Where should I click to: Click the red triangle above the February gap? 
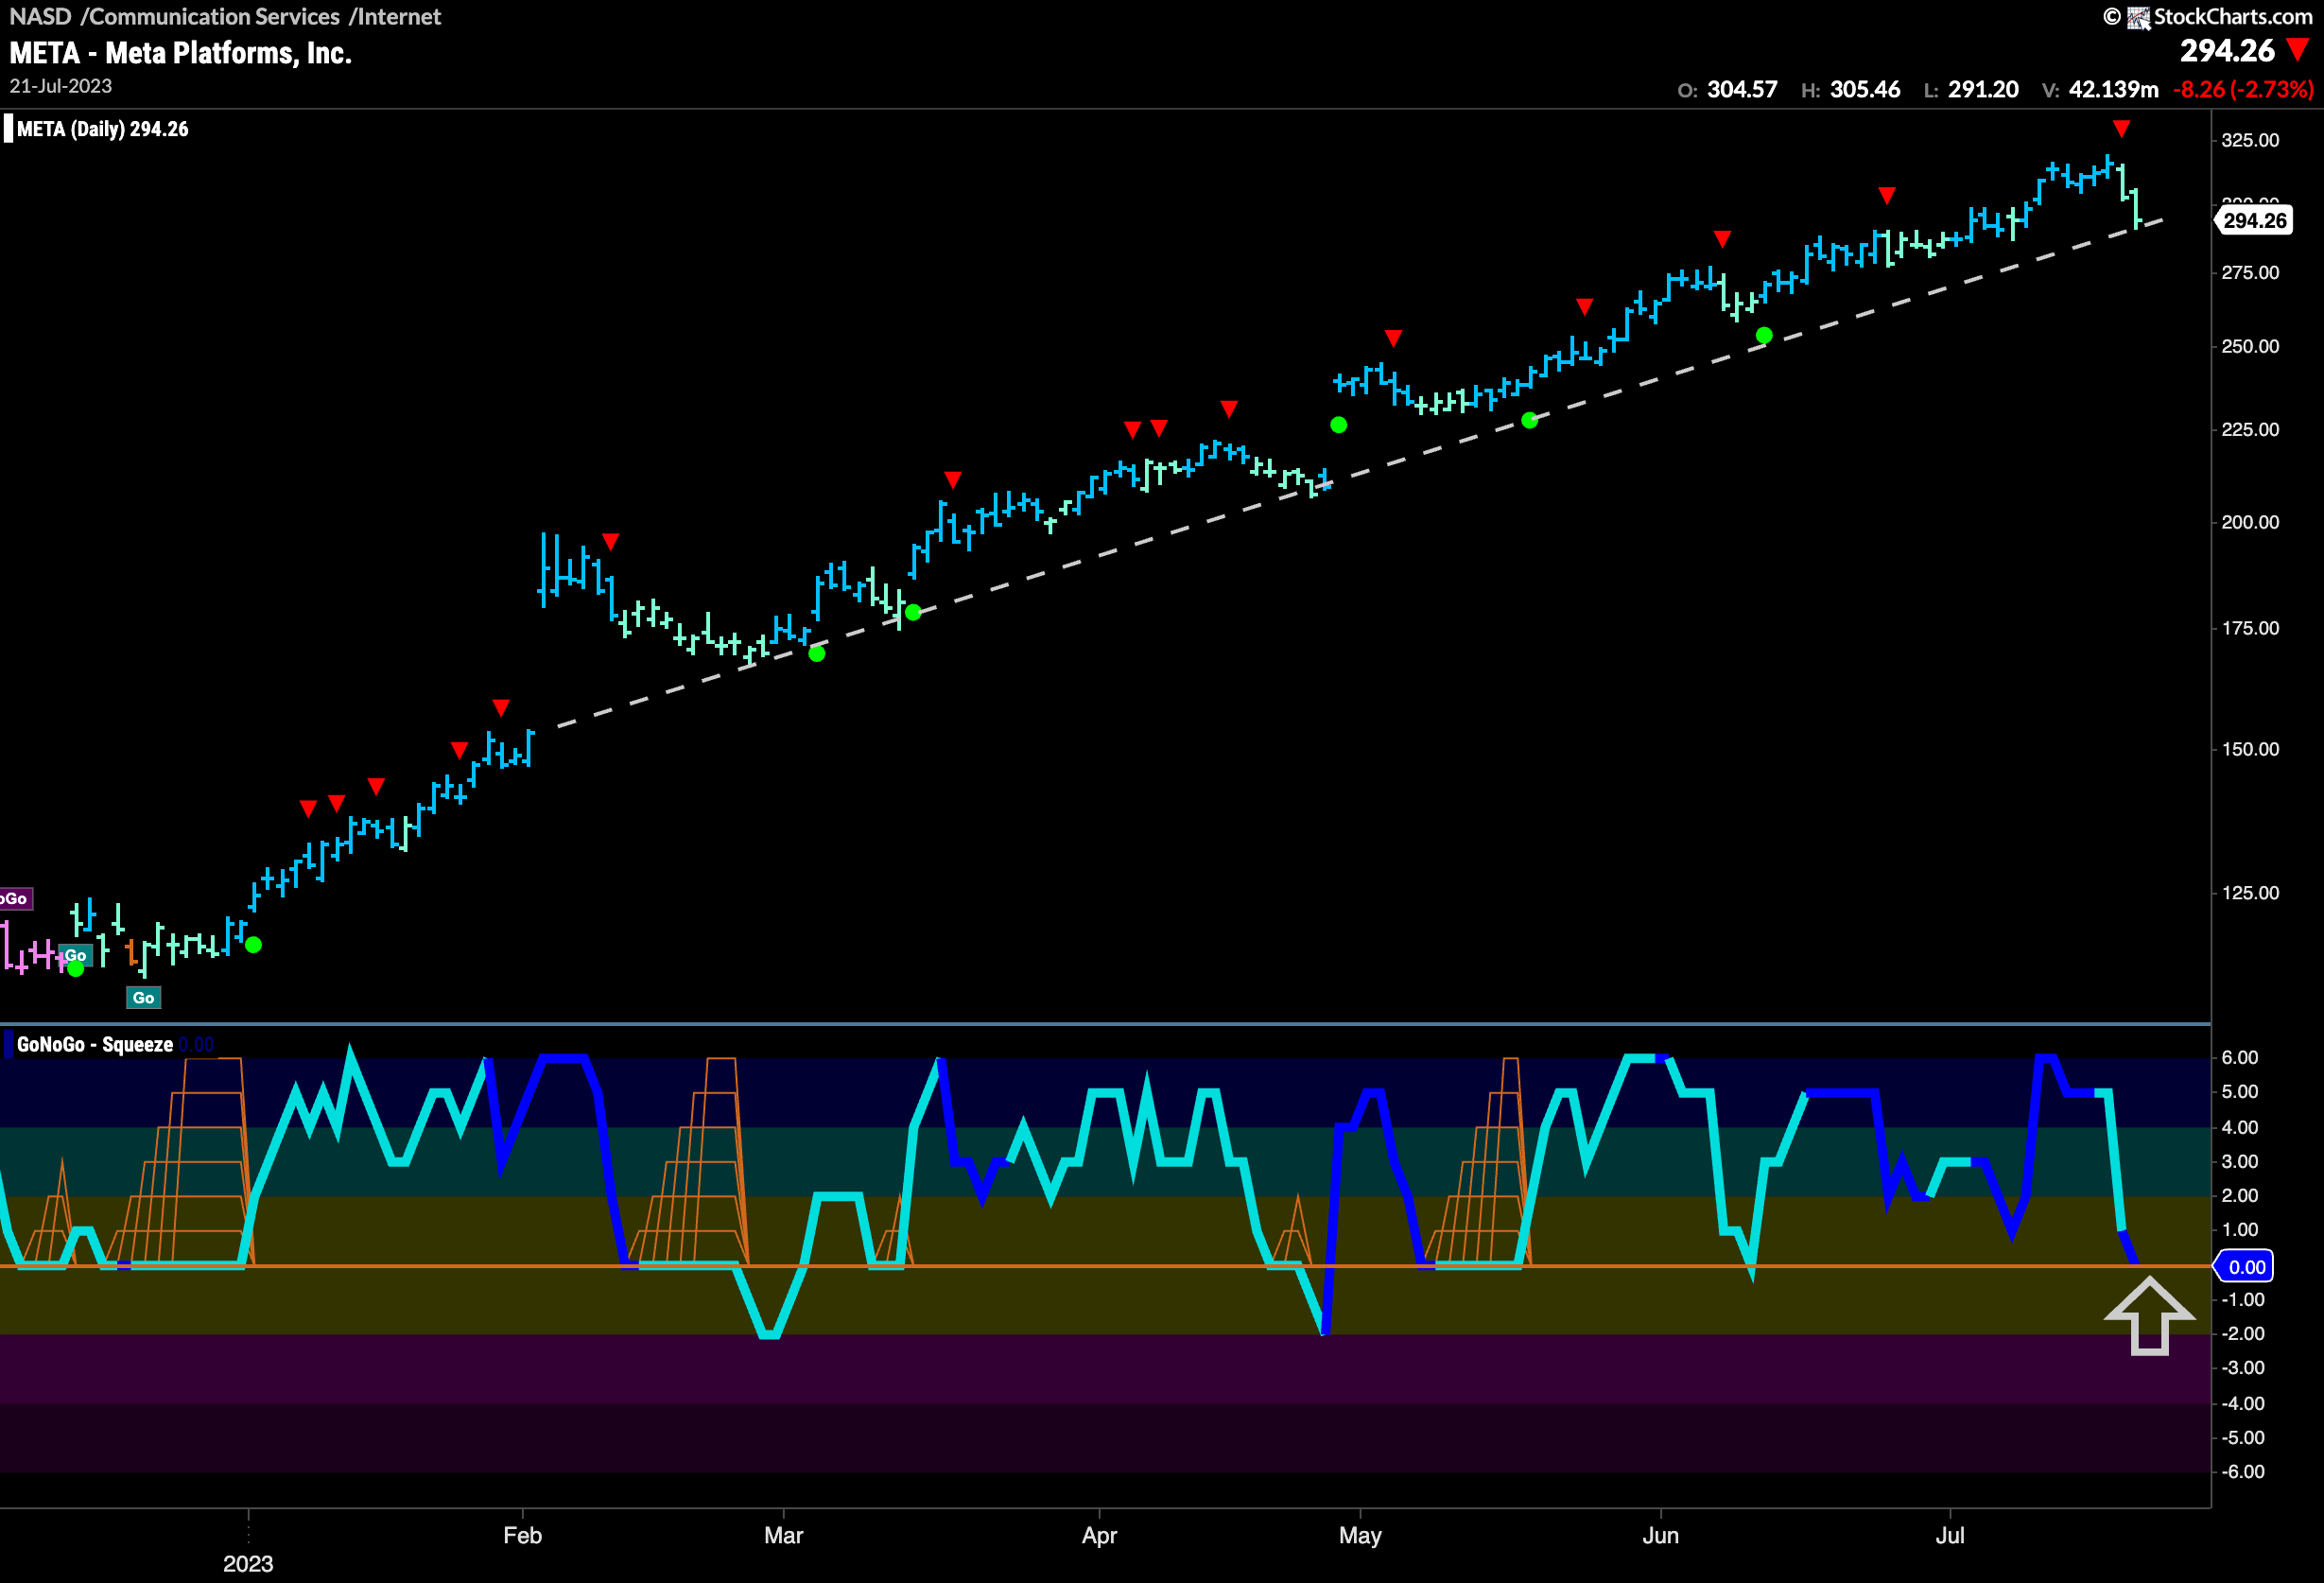611,542
